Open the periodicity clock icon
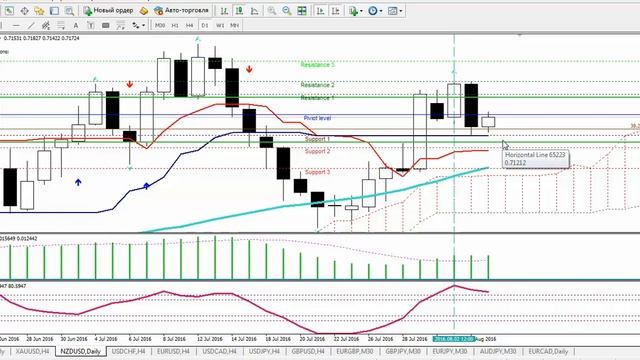The height and width of the screenshot is (360, 640). [x=373, y=11]
